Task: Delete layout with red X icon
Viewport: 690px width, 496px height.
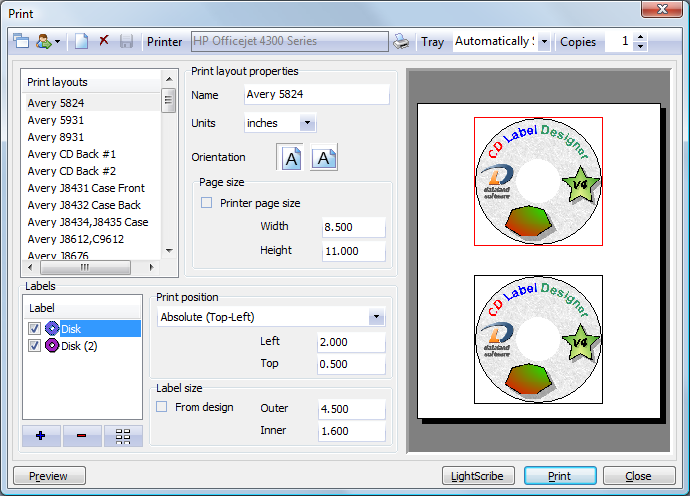Action: (x=104, y=41)
